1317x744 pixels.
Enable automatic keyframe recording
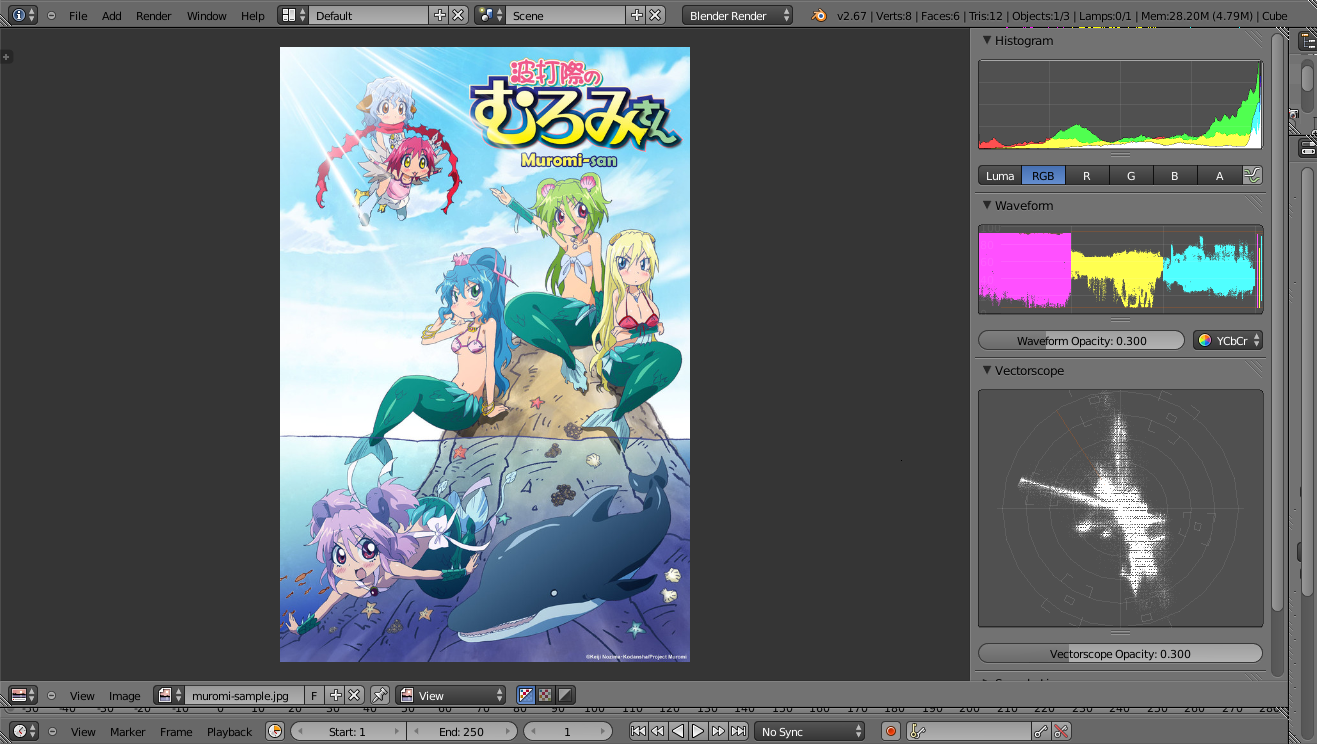(891, 731)
